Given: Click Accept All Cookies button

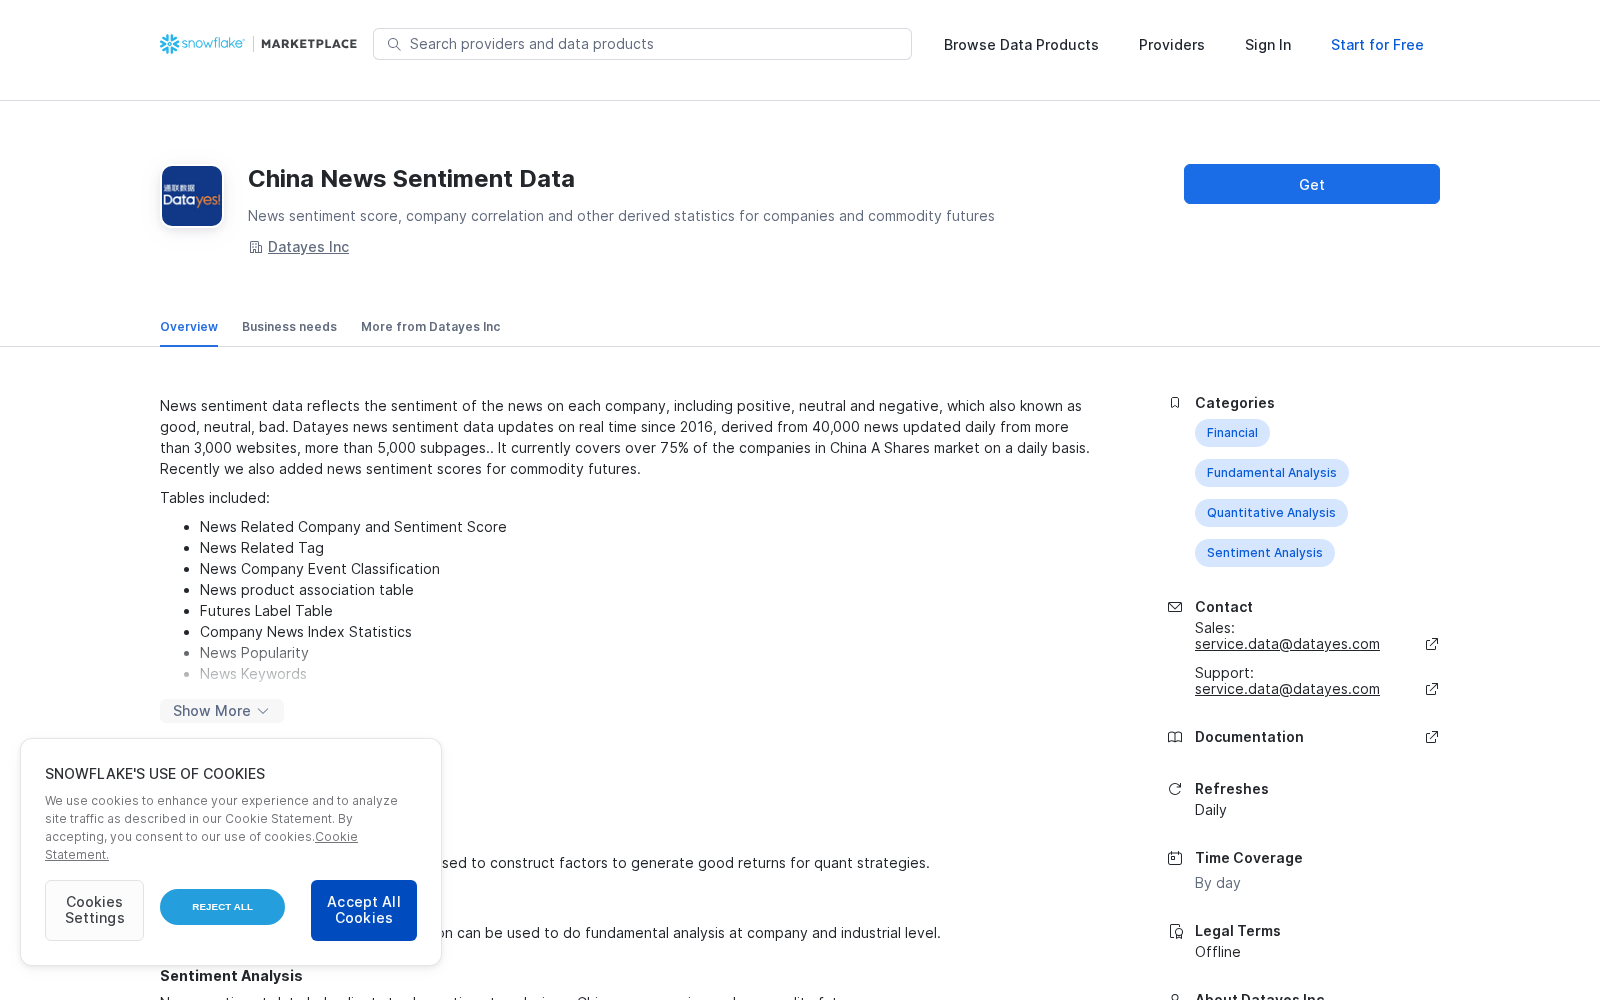Looking at the screenshot, I should (x=364, y=910).
